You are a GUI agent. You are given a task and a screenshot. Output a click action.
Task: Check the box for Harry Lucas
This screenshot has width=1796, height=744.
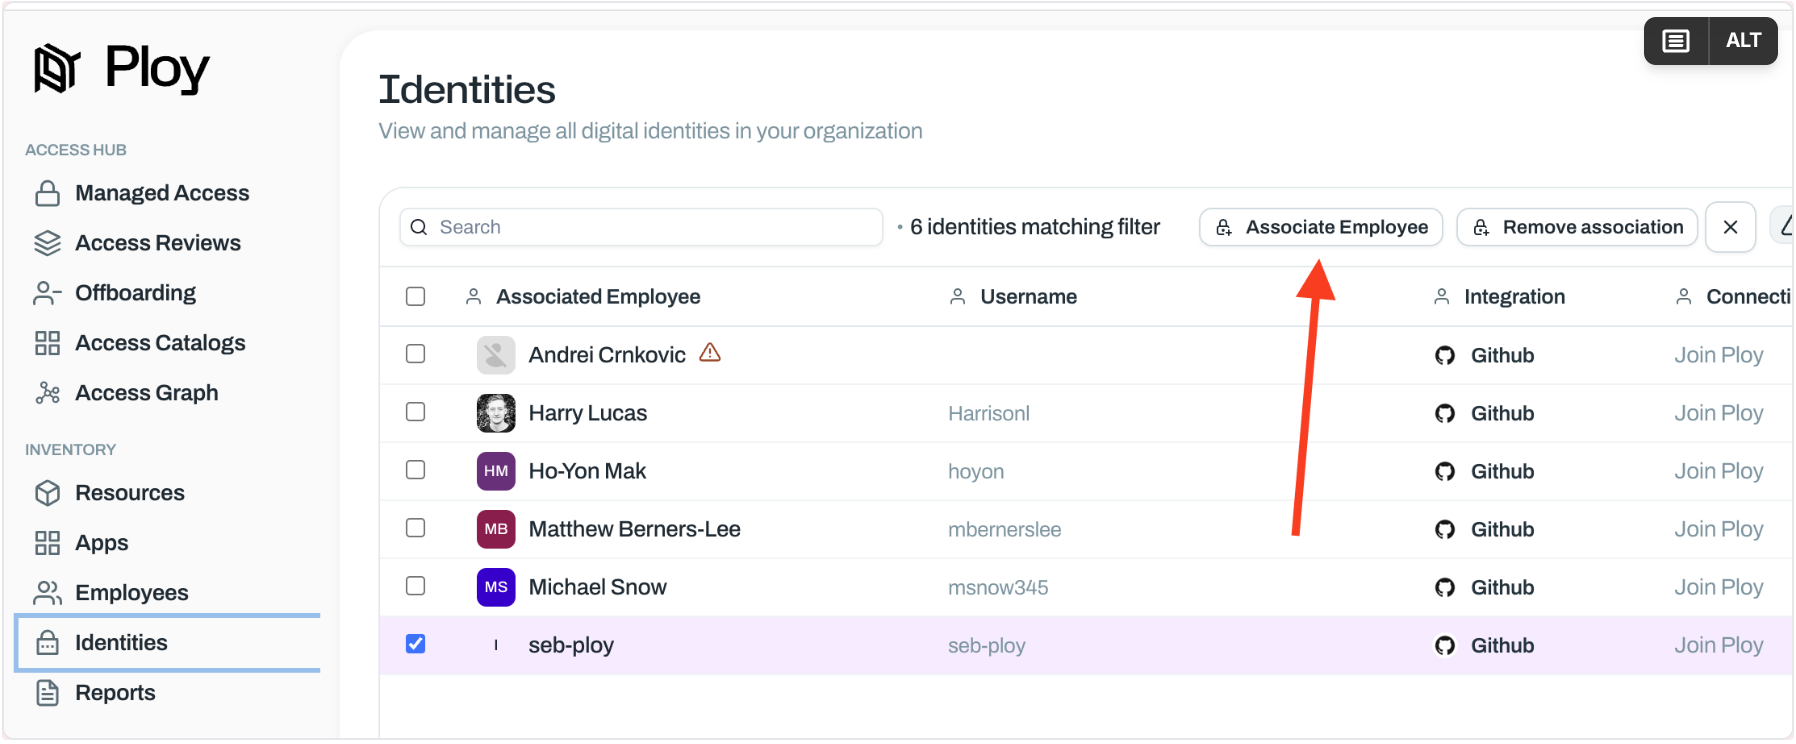(x=416, y=412)
